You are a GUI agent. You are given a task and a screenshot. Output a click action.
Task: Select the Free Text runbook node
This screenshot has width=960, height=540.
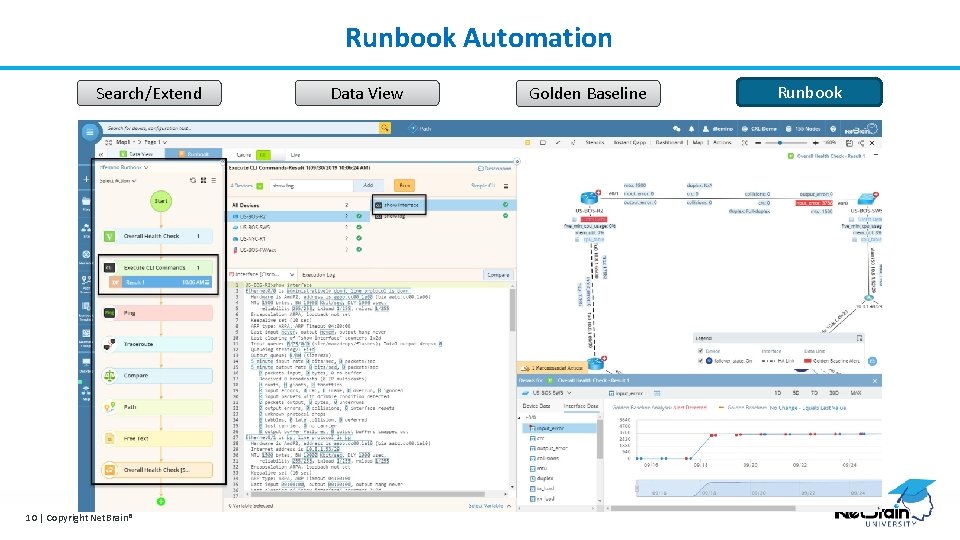coord(158,438)
